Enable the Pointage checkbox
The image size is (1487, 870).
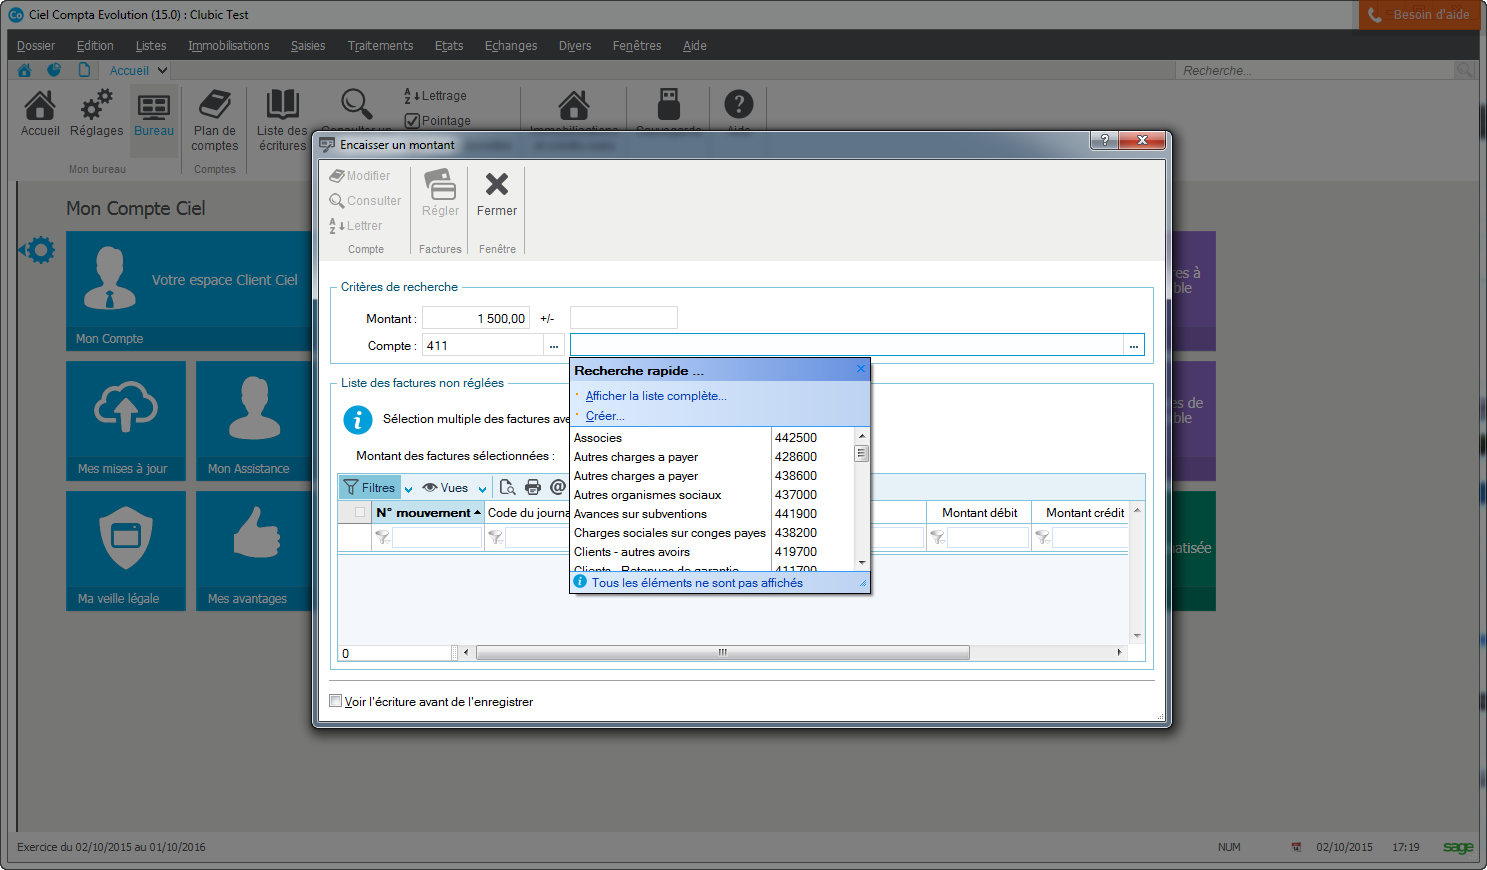(412, 120)
